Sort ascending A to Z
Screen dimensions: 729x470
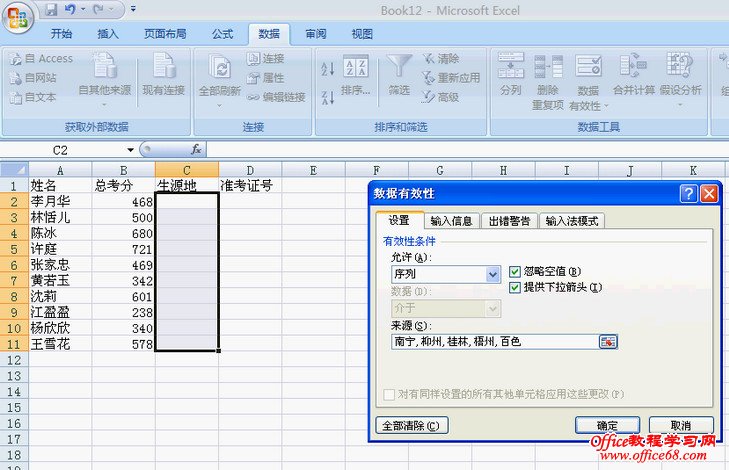click(328, 69)
